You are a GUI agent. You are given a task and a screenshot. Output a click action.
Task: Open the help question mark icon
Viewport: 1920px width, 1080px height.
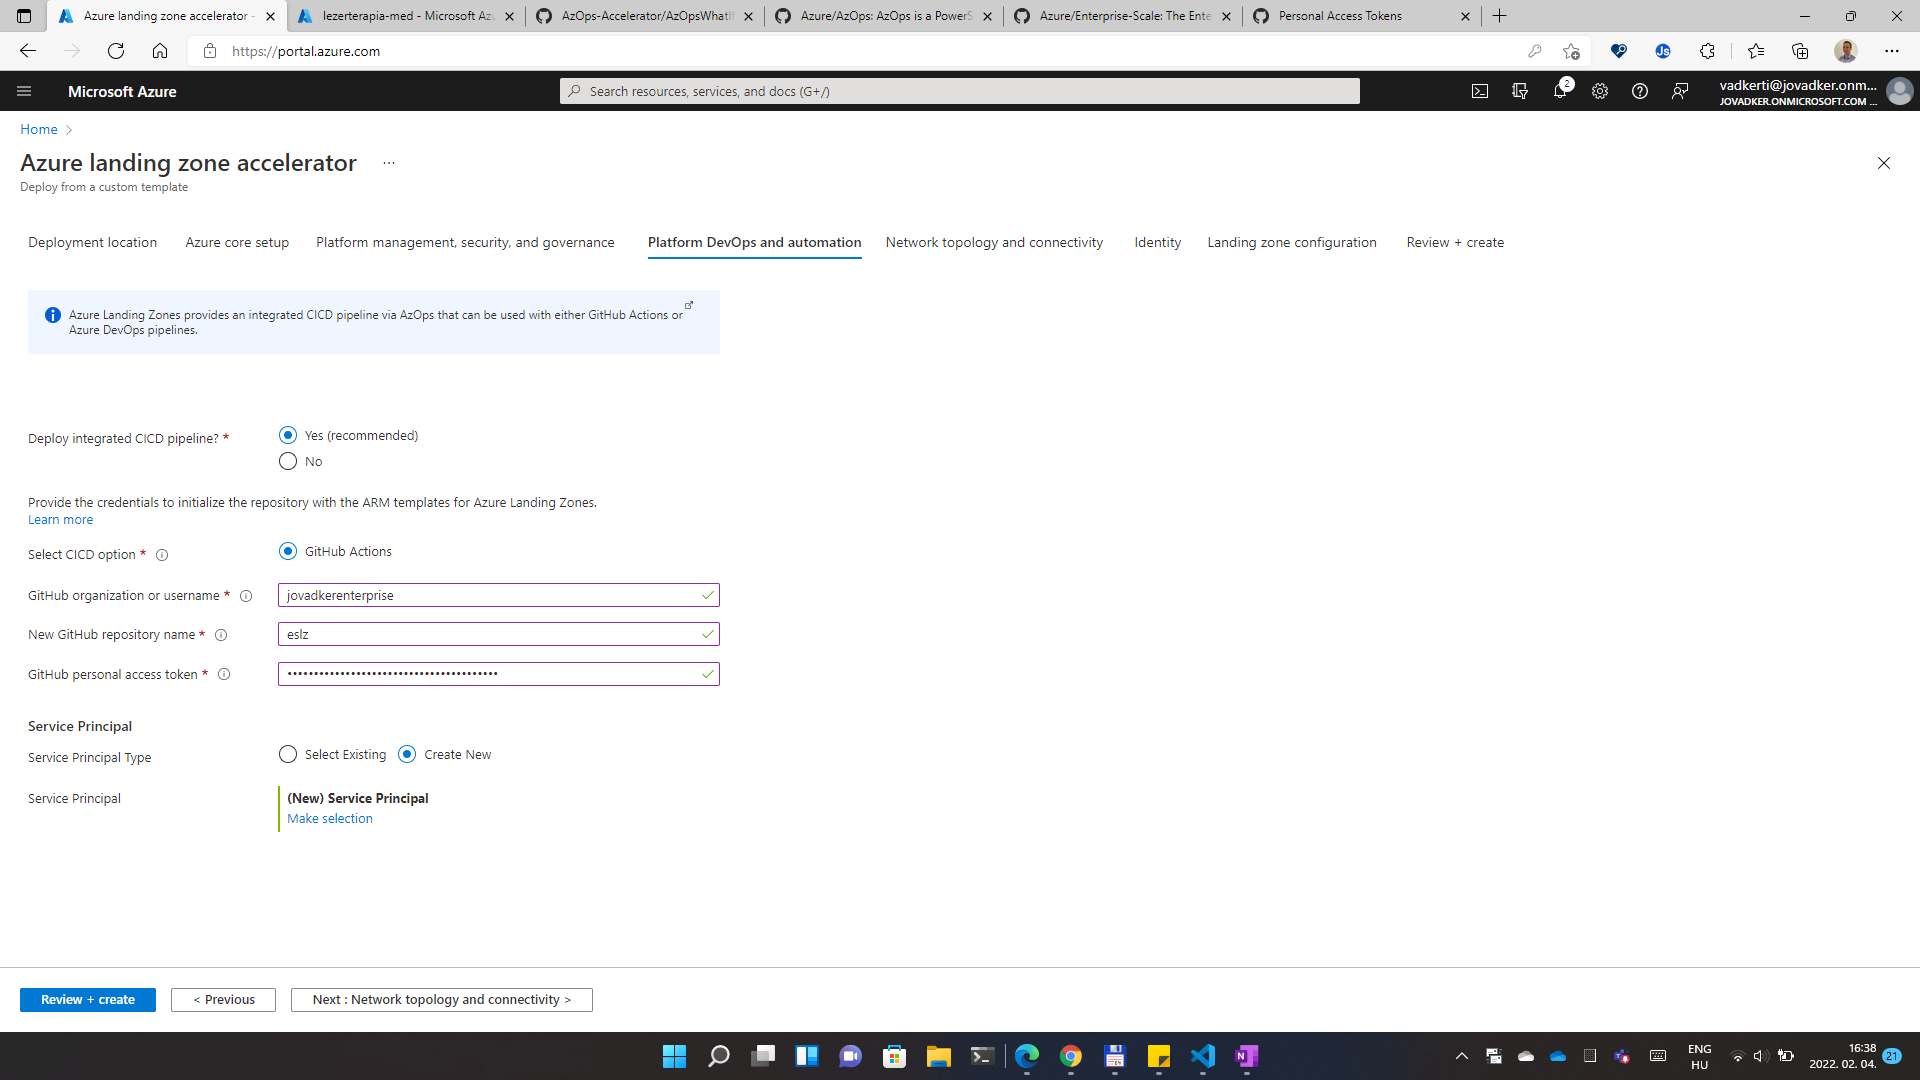pos(1640,91)
